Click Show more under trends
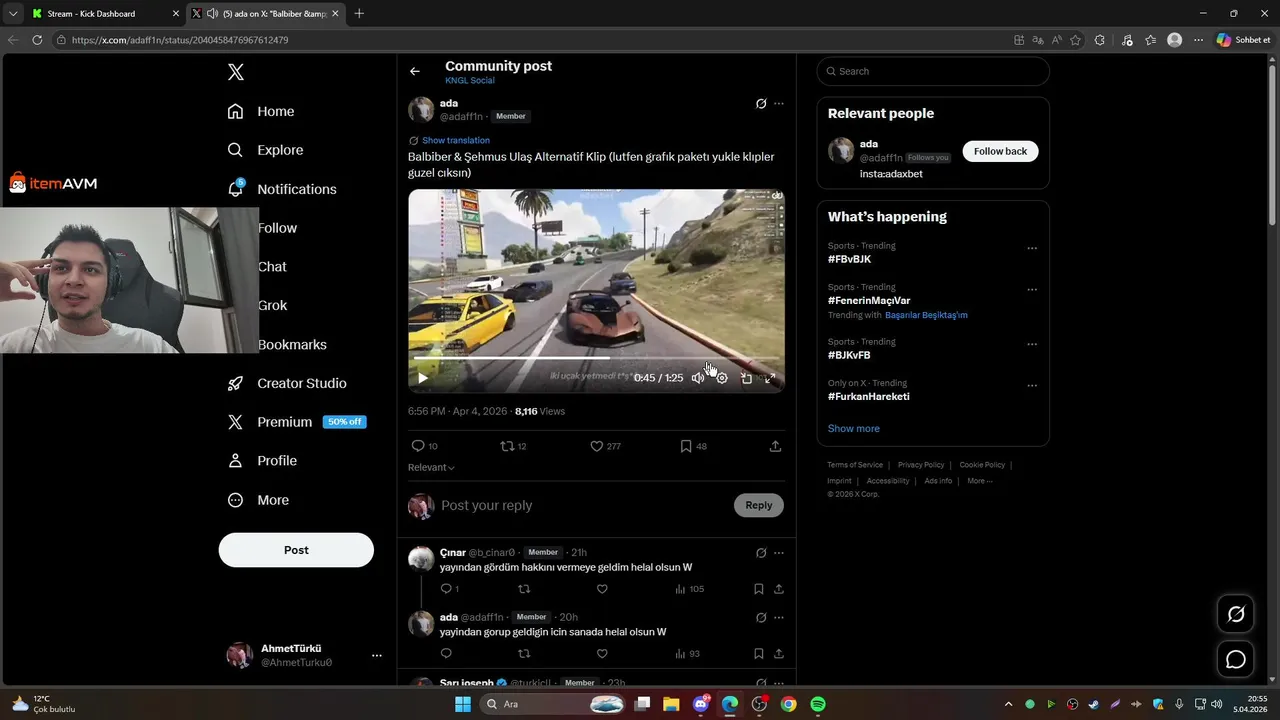 click(x=854, y=429)
